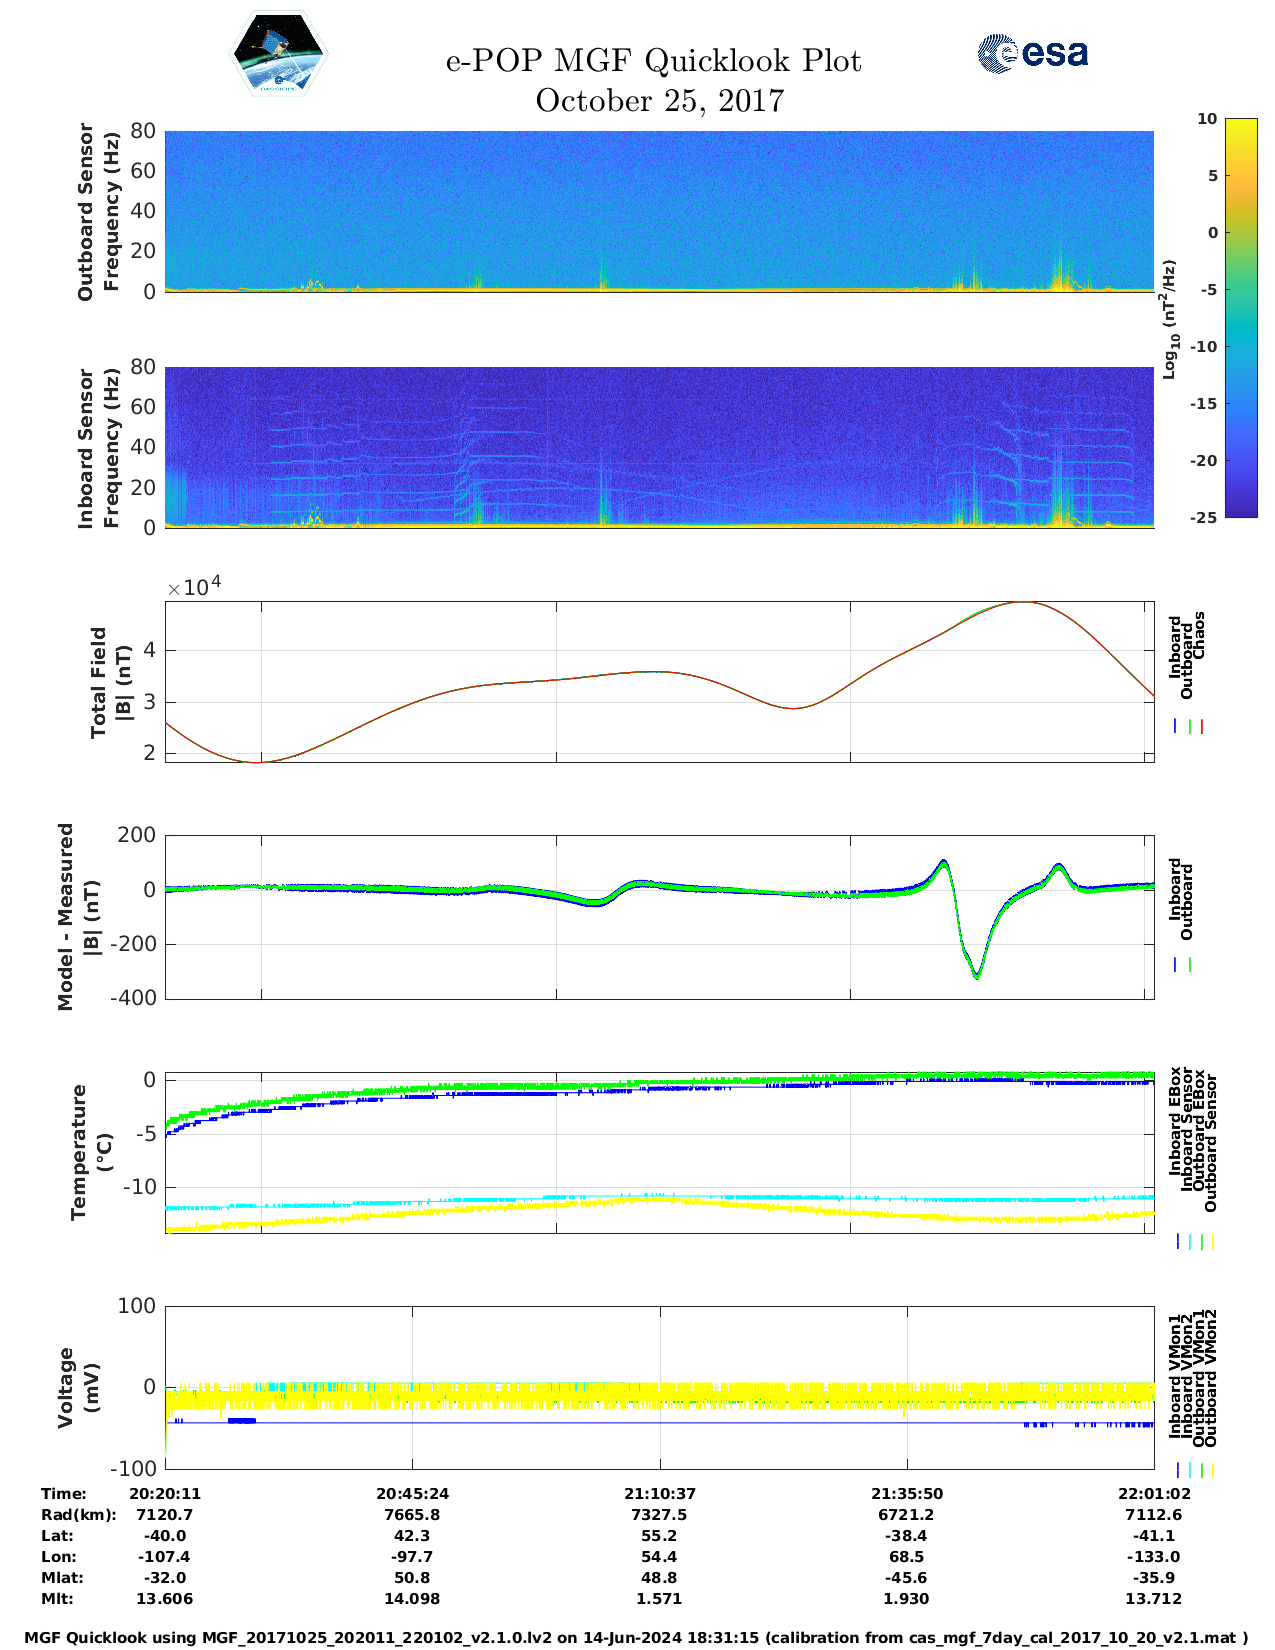
Task: Click the ESA logo
Action: pos(1033,54)
